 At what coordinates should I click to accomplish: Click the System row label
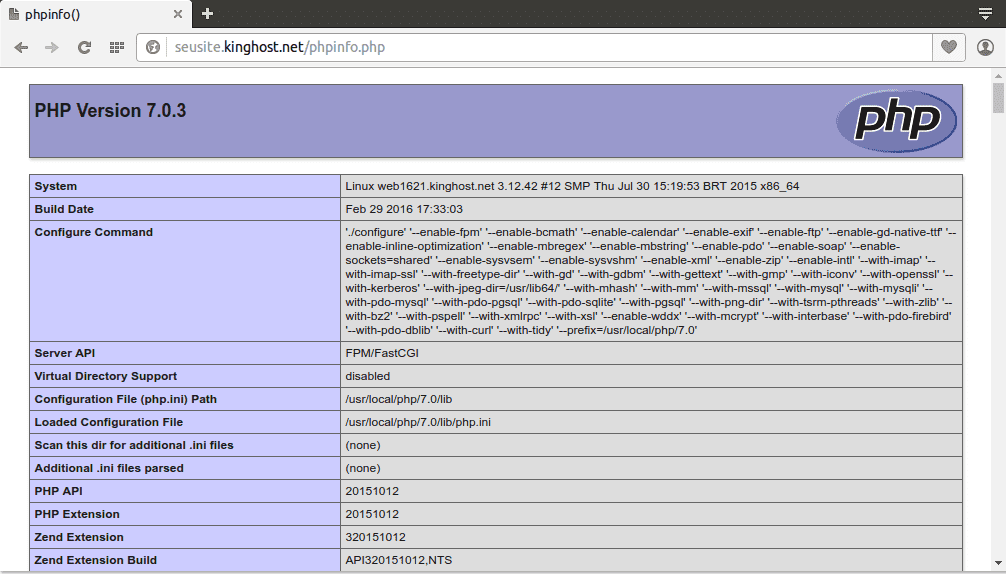(x=56, y=186)
